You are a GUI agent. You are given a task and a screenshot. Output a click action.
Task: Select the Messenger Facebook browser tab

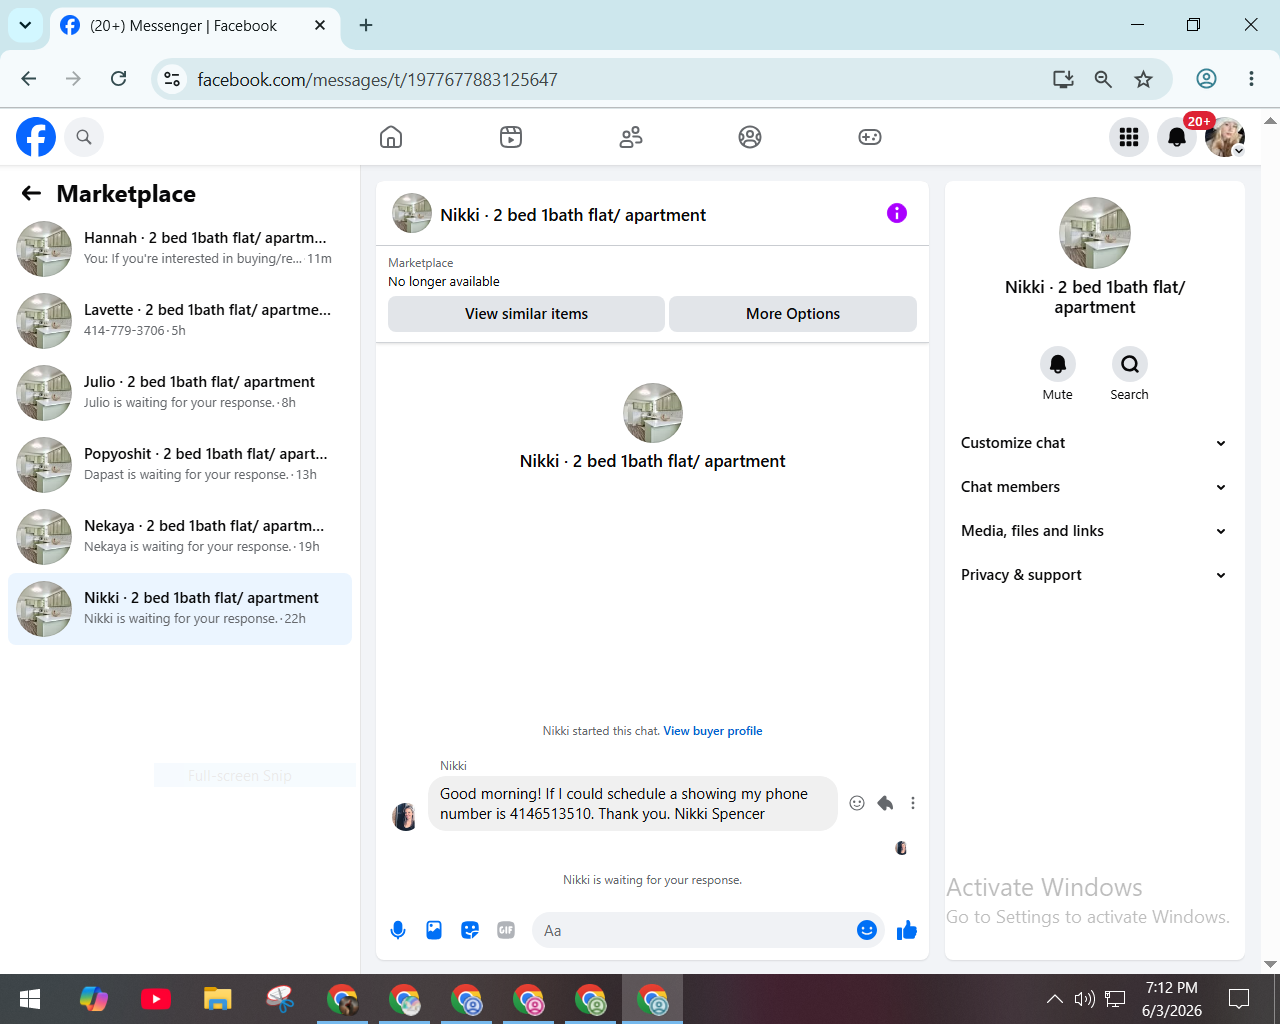click(195, 26)
